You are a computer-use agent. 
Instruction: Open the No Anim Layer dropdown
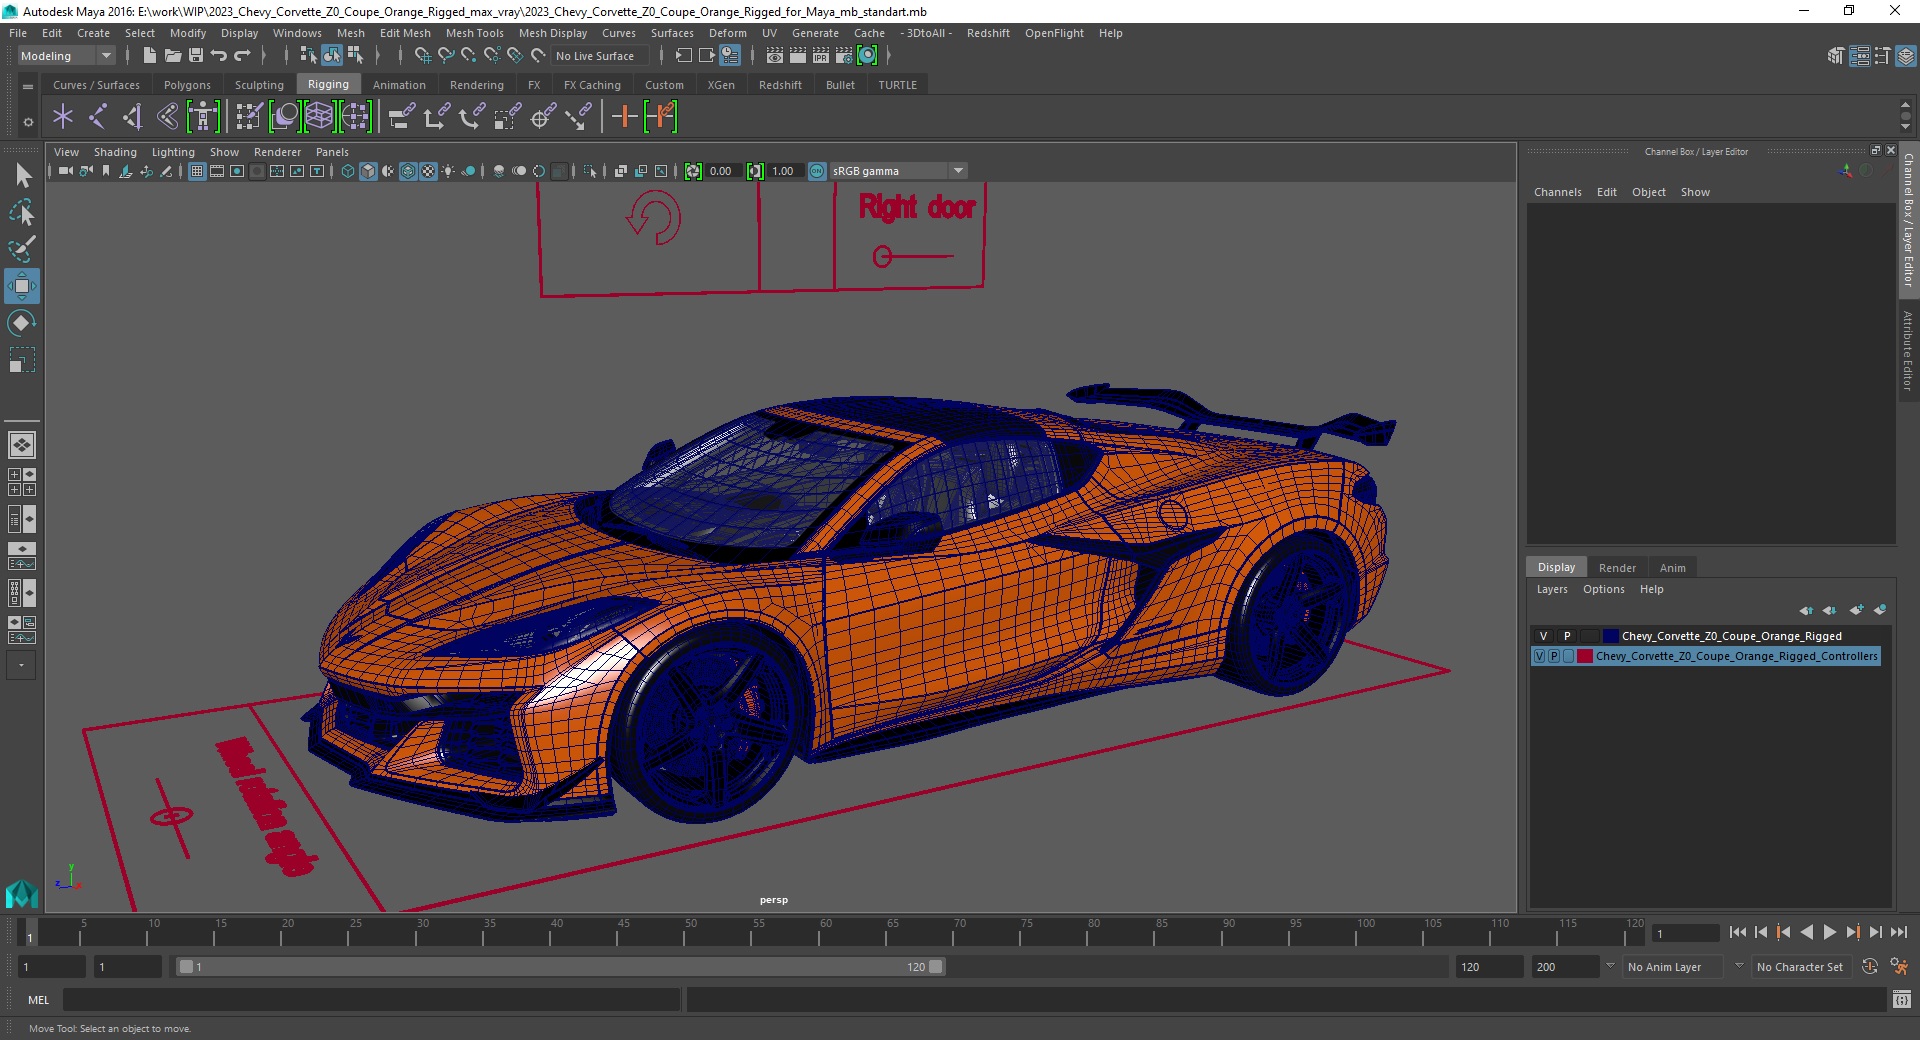pyautogui.click(x=1672, y=967)
